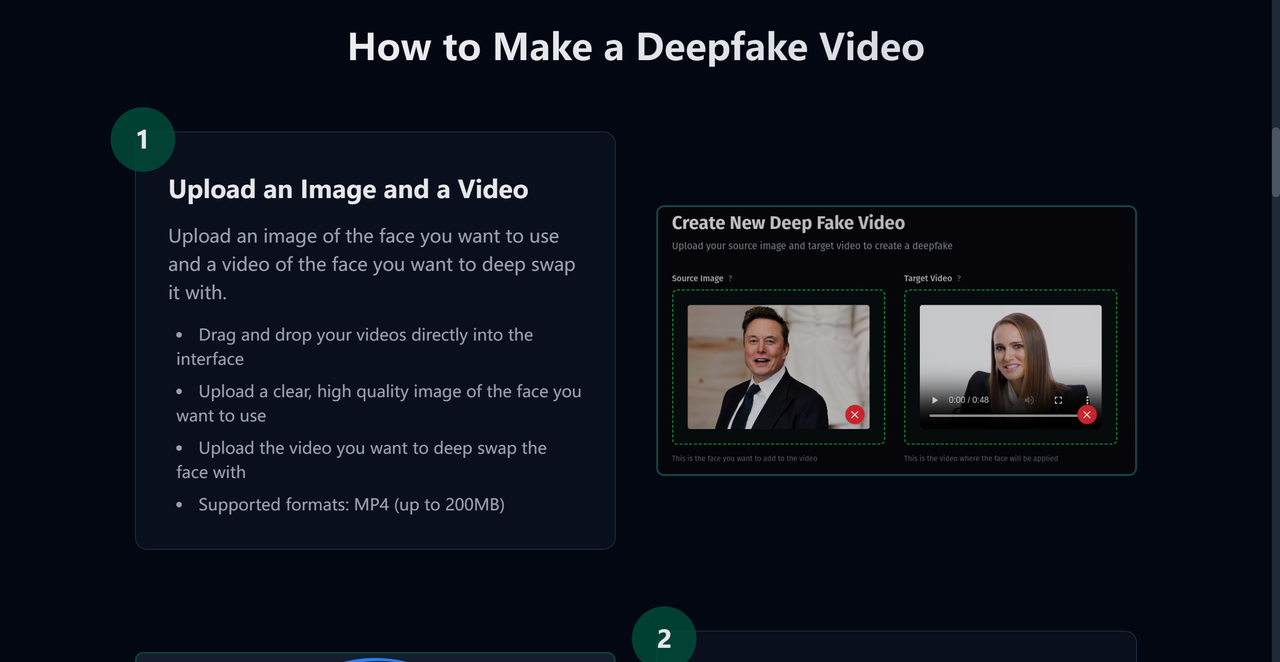Click the 'Upload a clear, high quality image' bullet
This screenshot has height=662, width=1280.
click(379, 403)
